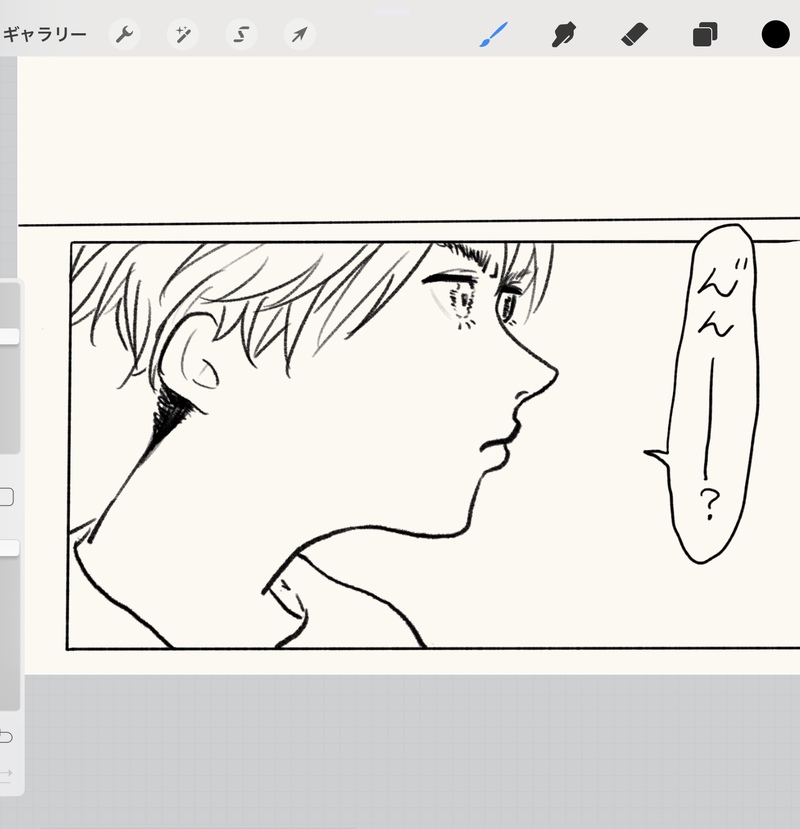Tap the brush size slider handle

click(9, 337)
